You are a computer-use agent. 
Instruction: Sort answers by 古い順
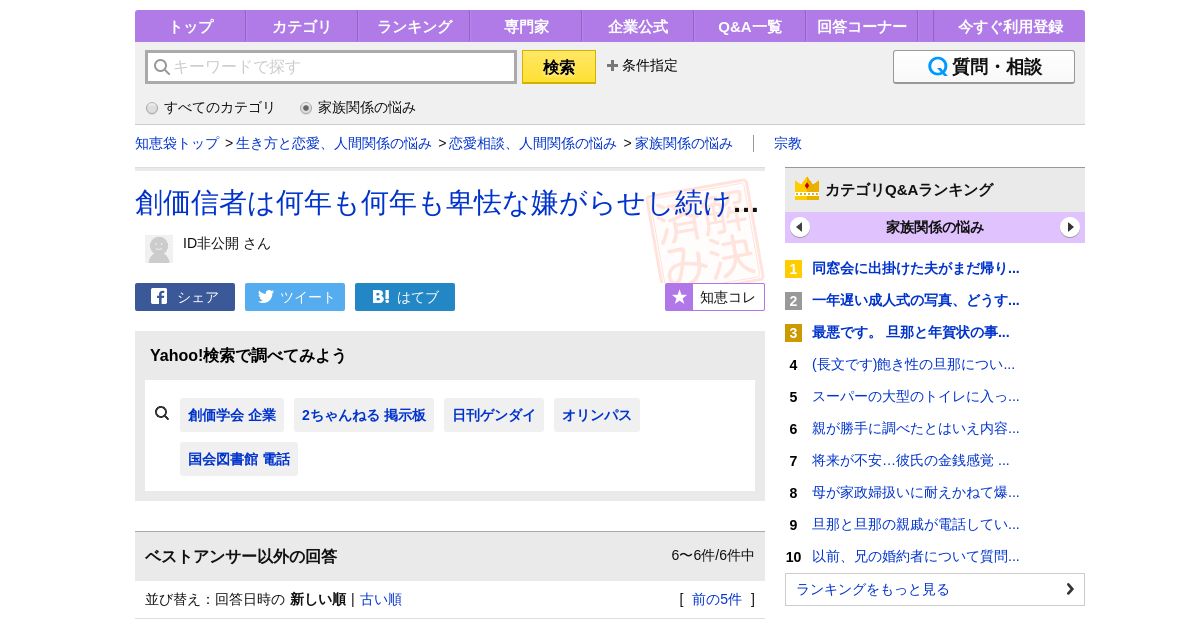click(381, 599)
